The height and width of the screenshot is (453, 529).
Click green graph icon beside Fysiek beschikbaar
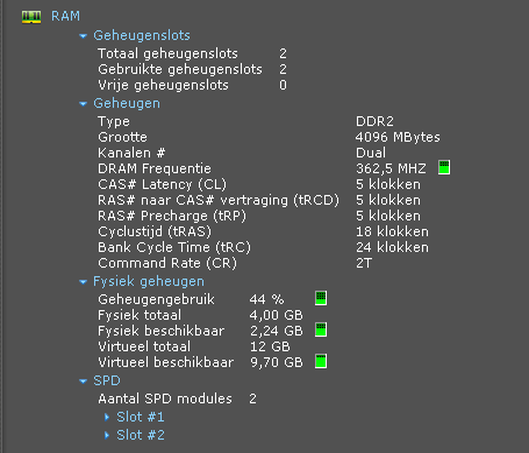click(x=321, y=330)
